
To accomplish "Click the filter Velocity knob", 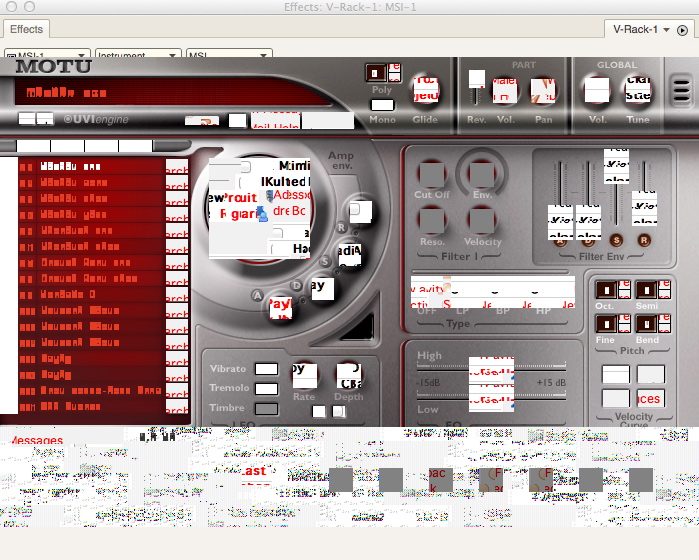I will pos(482,220).
